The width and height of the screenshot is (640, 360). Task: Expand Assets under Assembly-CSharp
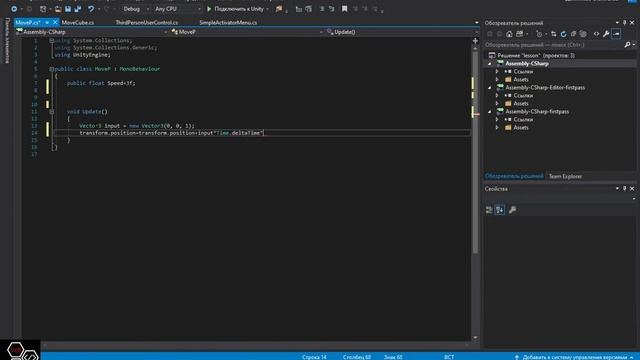coord(497,80)
